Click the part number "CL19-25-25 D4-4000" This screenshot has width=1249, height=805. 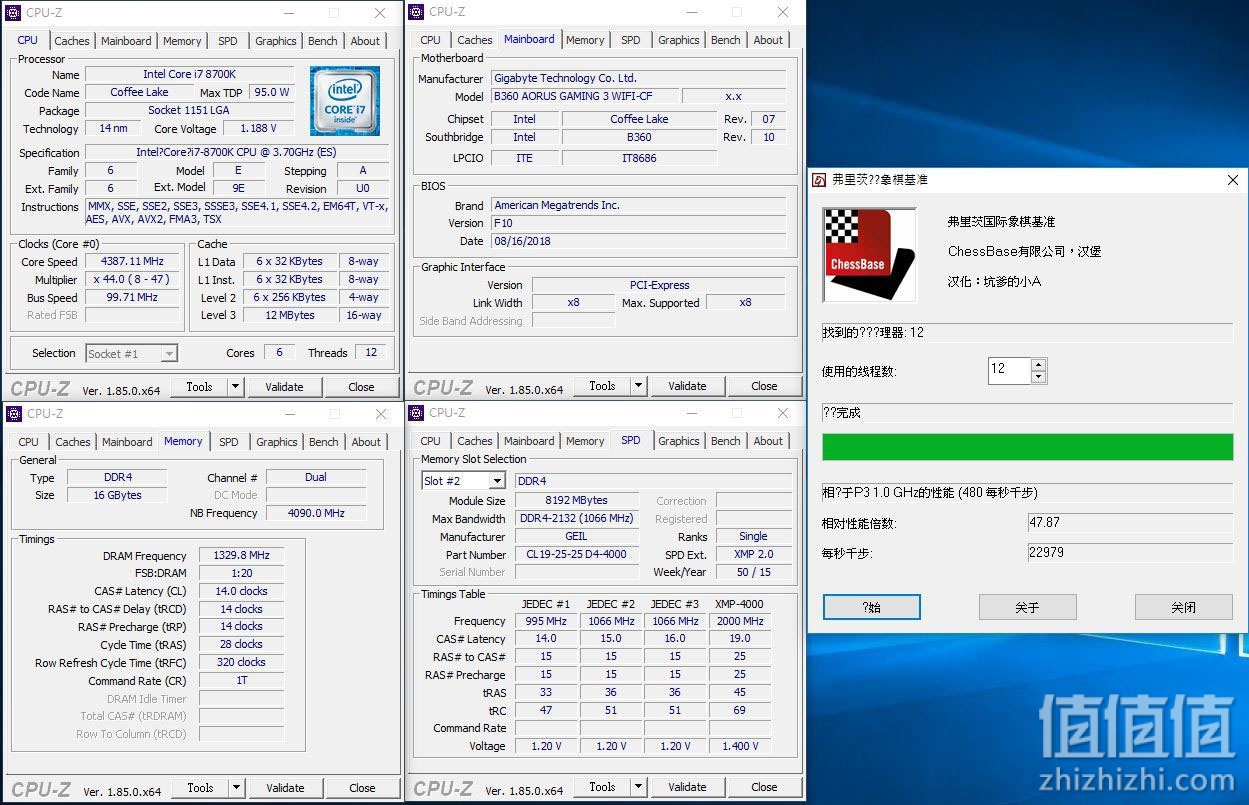click(577, 555)
